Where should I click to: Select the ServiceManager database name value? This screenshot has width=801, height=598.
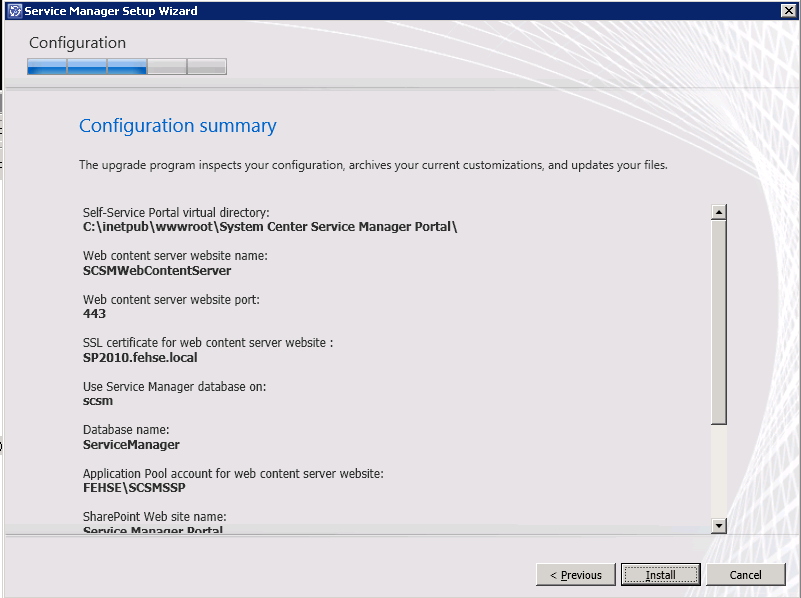pos(131,445)
